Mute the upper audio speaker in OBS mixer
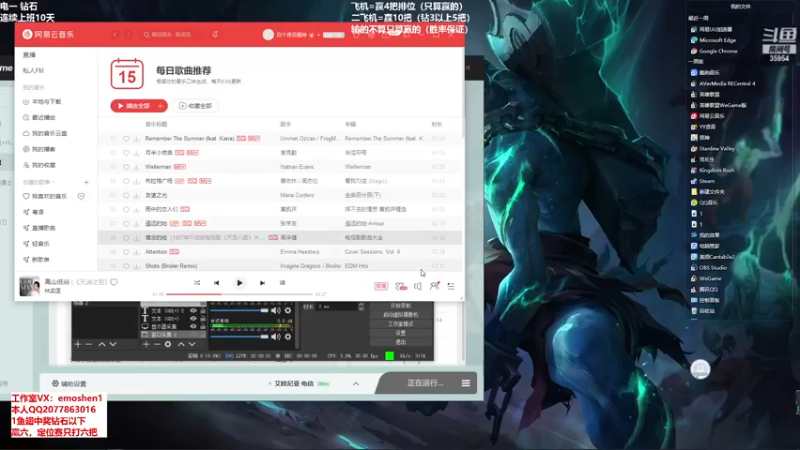This screenshot has height=450, width=800. click(276, 310)
